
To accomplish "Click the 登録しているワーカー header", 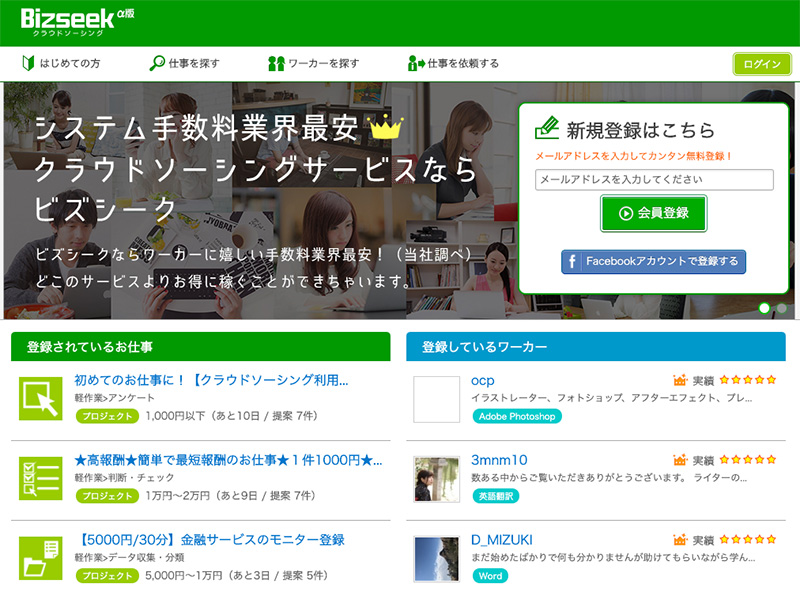I will pyautogui.click(x=596, y=347).
